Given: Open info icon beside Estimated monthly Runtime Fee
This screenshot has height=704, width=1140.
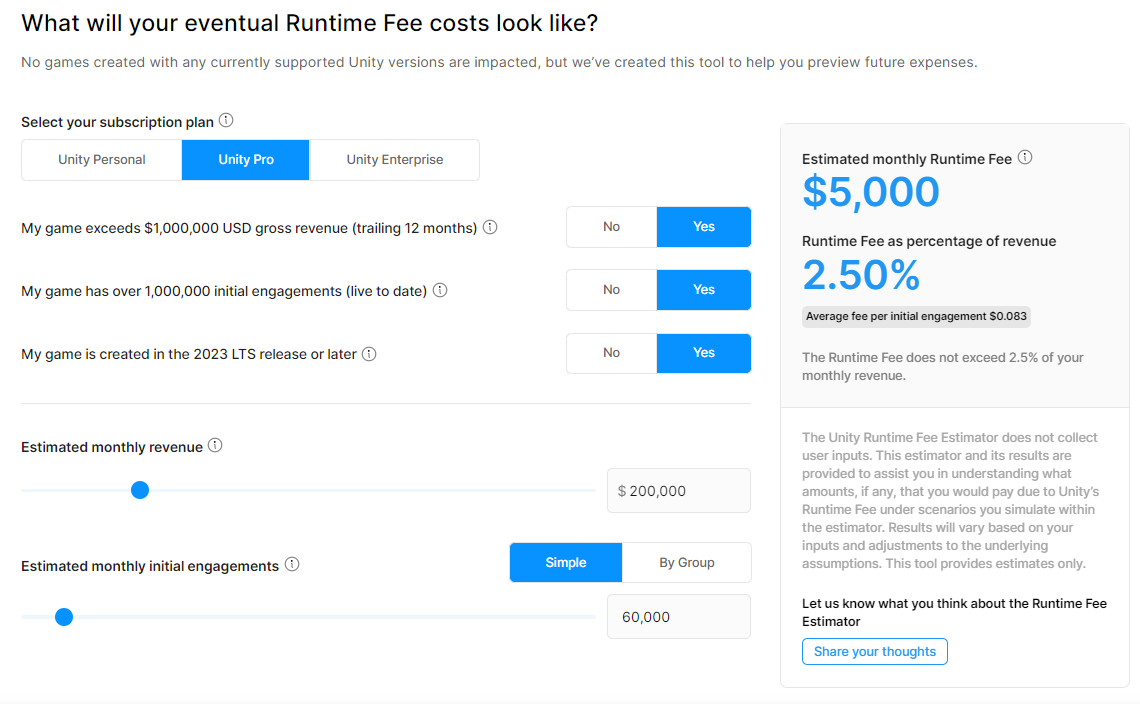Looking at the screenshot, I should tap(1025, 157).
